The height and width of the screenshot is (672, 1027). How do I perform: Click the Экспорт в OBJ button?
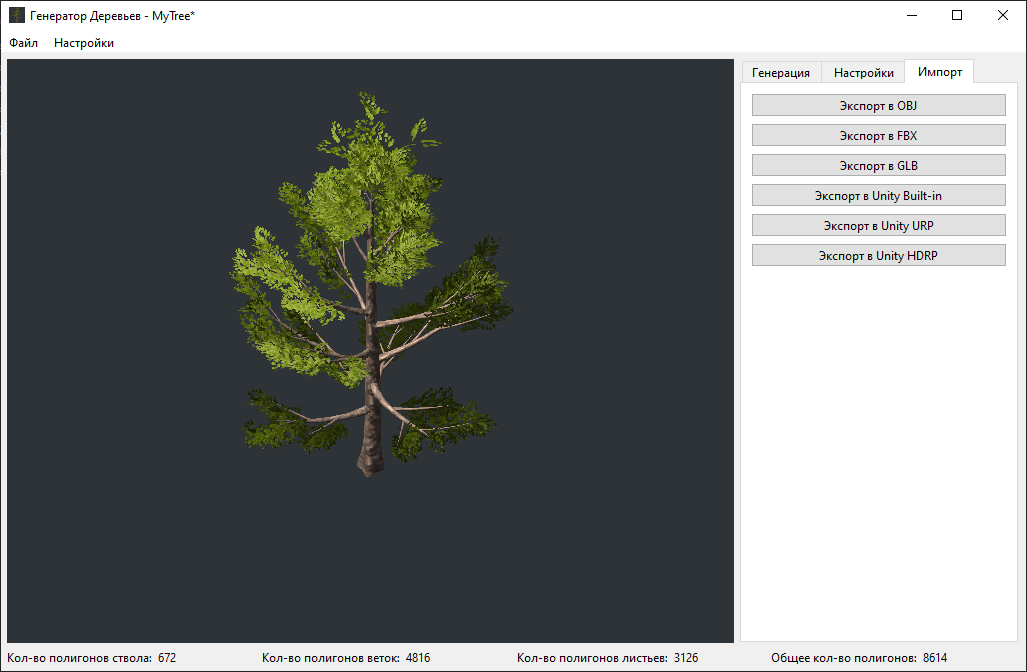(x=878, y=105)
